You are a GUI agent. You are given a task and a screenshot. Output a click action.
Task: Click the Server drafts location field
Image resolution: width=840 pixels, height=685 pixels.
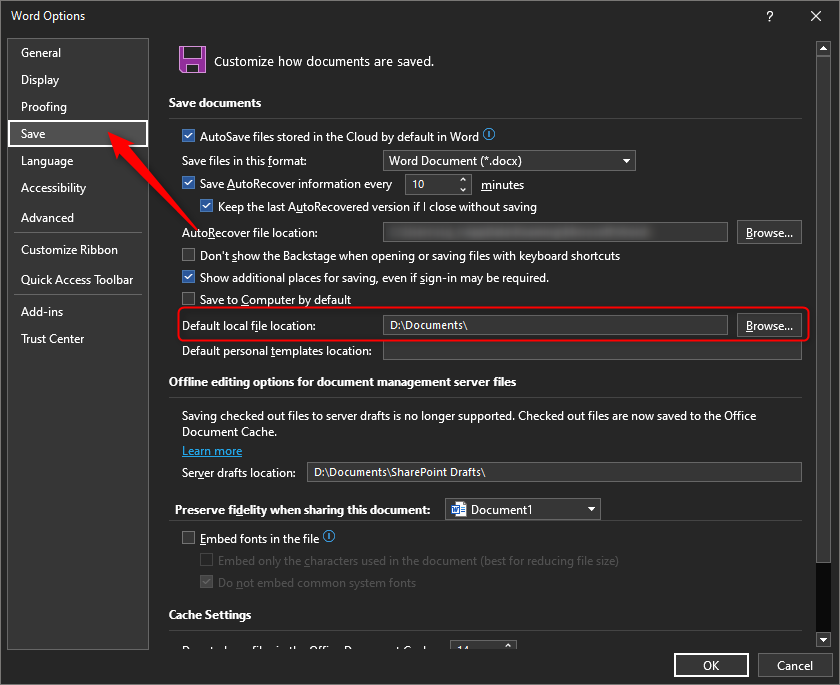(554, 472)
